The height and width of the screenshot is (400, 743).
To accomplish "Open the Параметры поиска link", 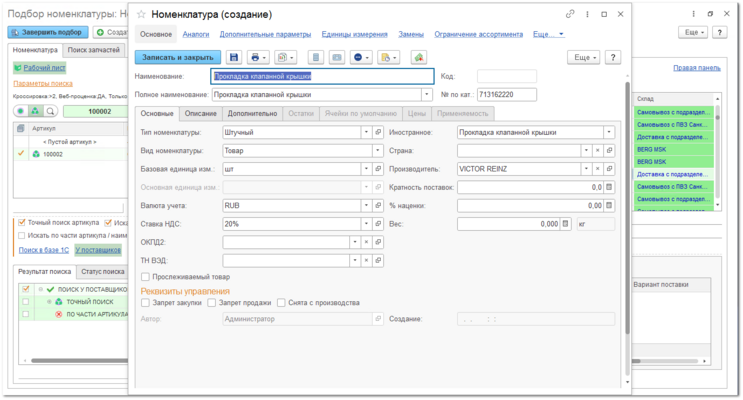I will pyautogui.click(x=43, y=83).
